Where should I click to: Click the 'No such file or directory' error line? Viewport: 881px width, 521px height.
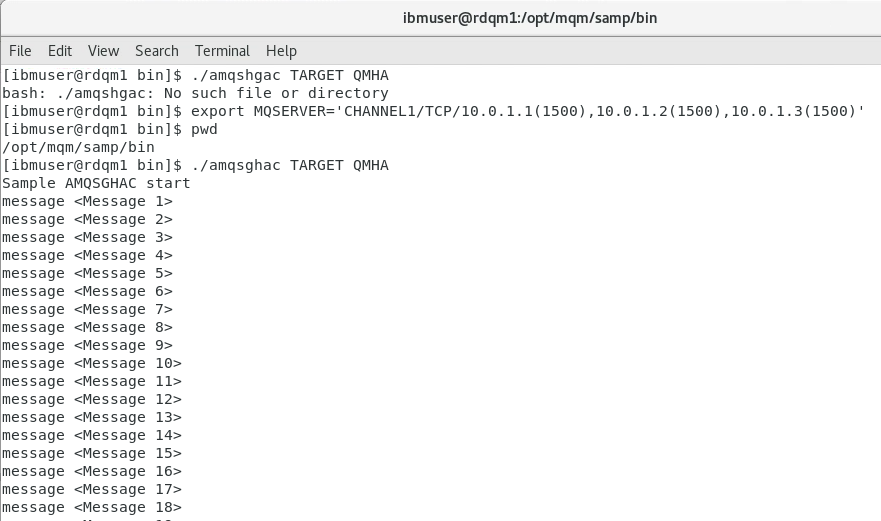pyautogui.click(x=196, y=93)
